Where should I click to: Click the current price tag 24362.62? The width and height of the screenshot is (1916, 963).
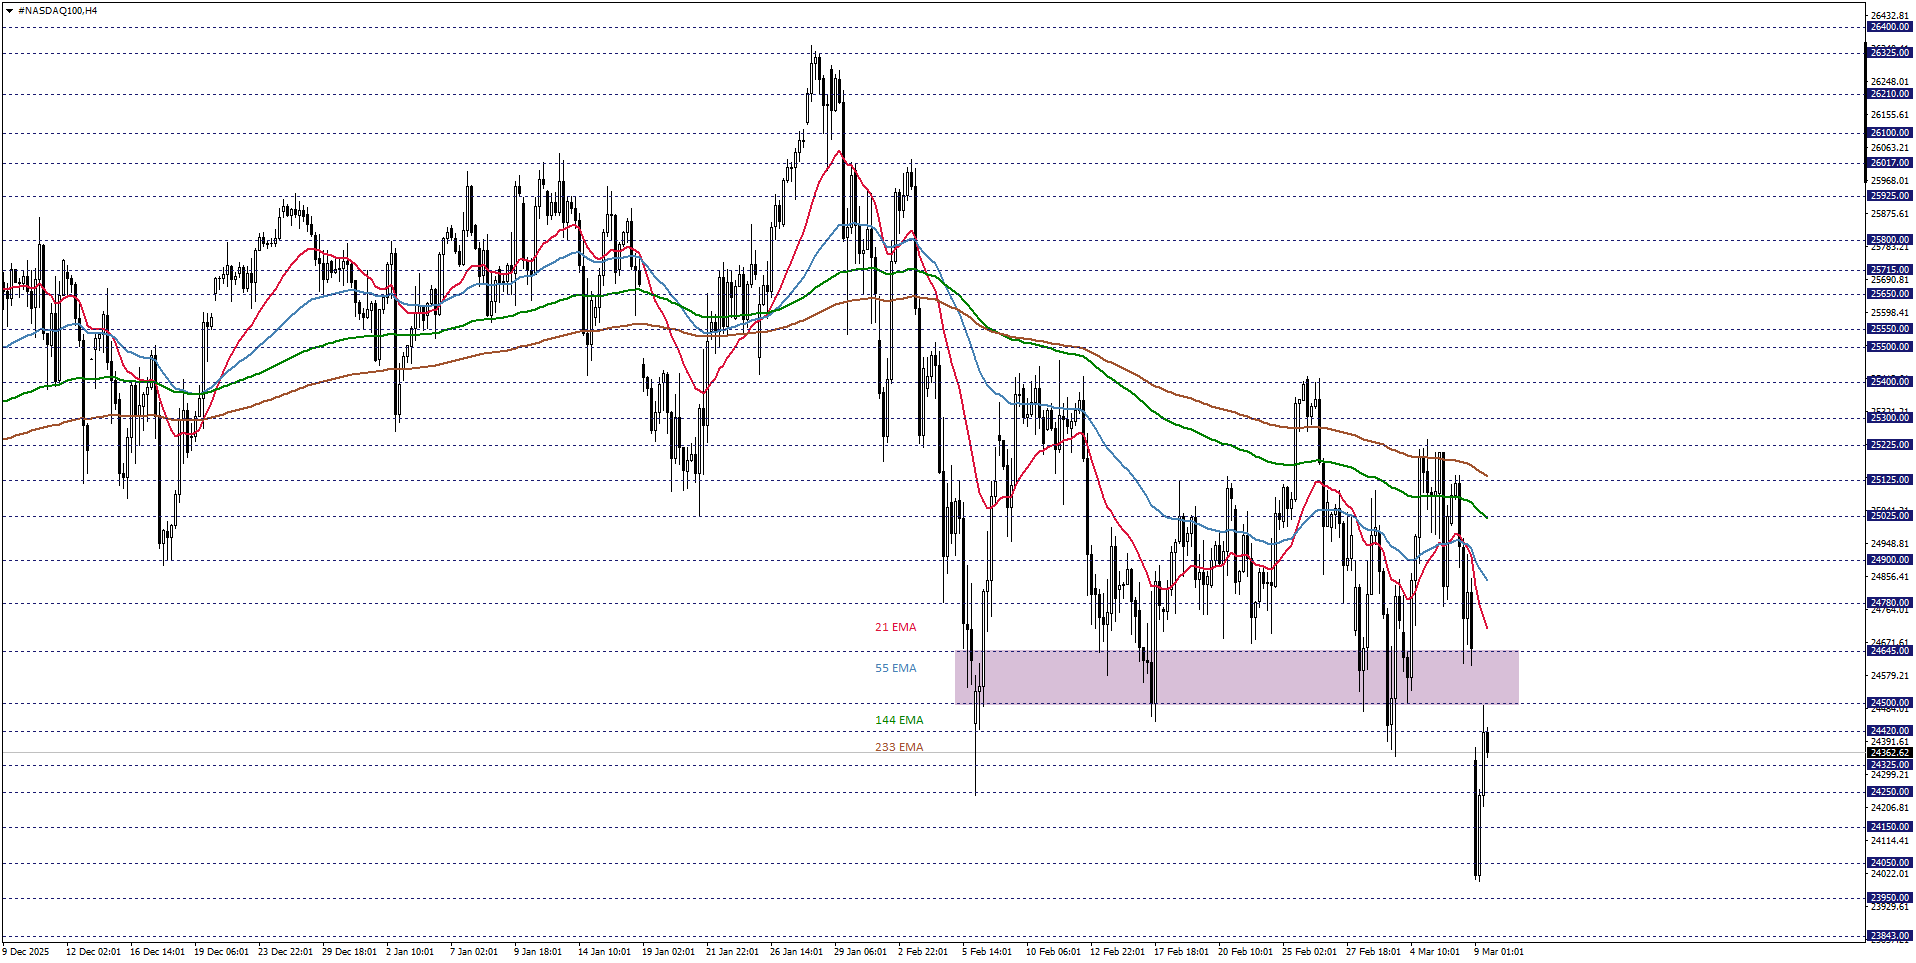tap(1890, 751)
